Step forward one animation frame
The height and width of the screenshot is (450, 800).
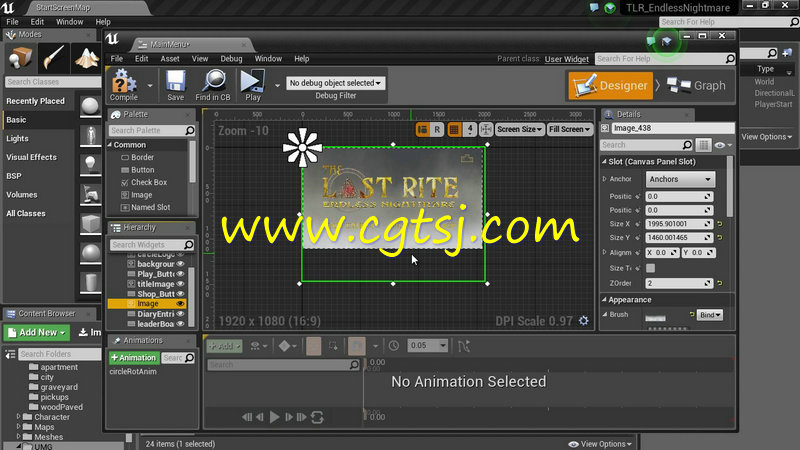coord(289,417)
